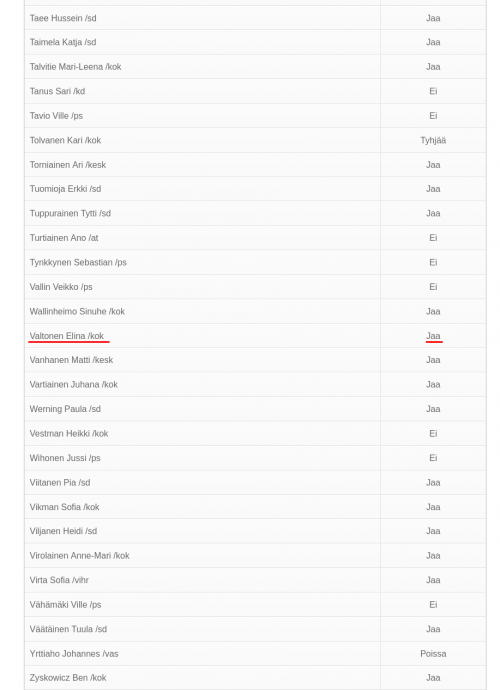Click the Turtiainen Ano /at name

(64, 238)
